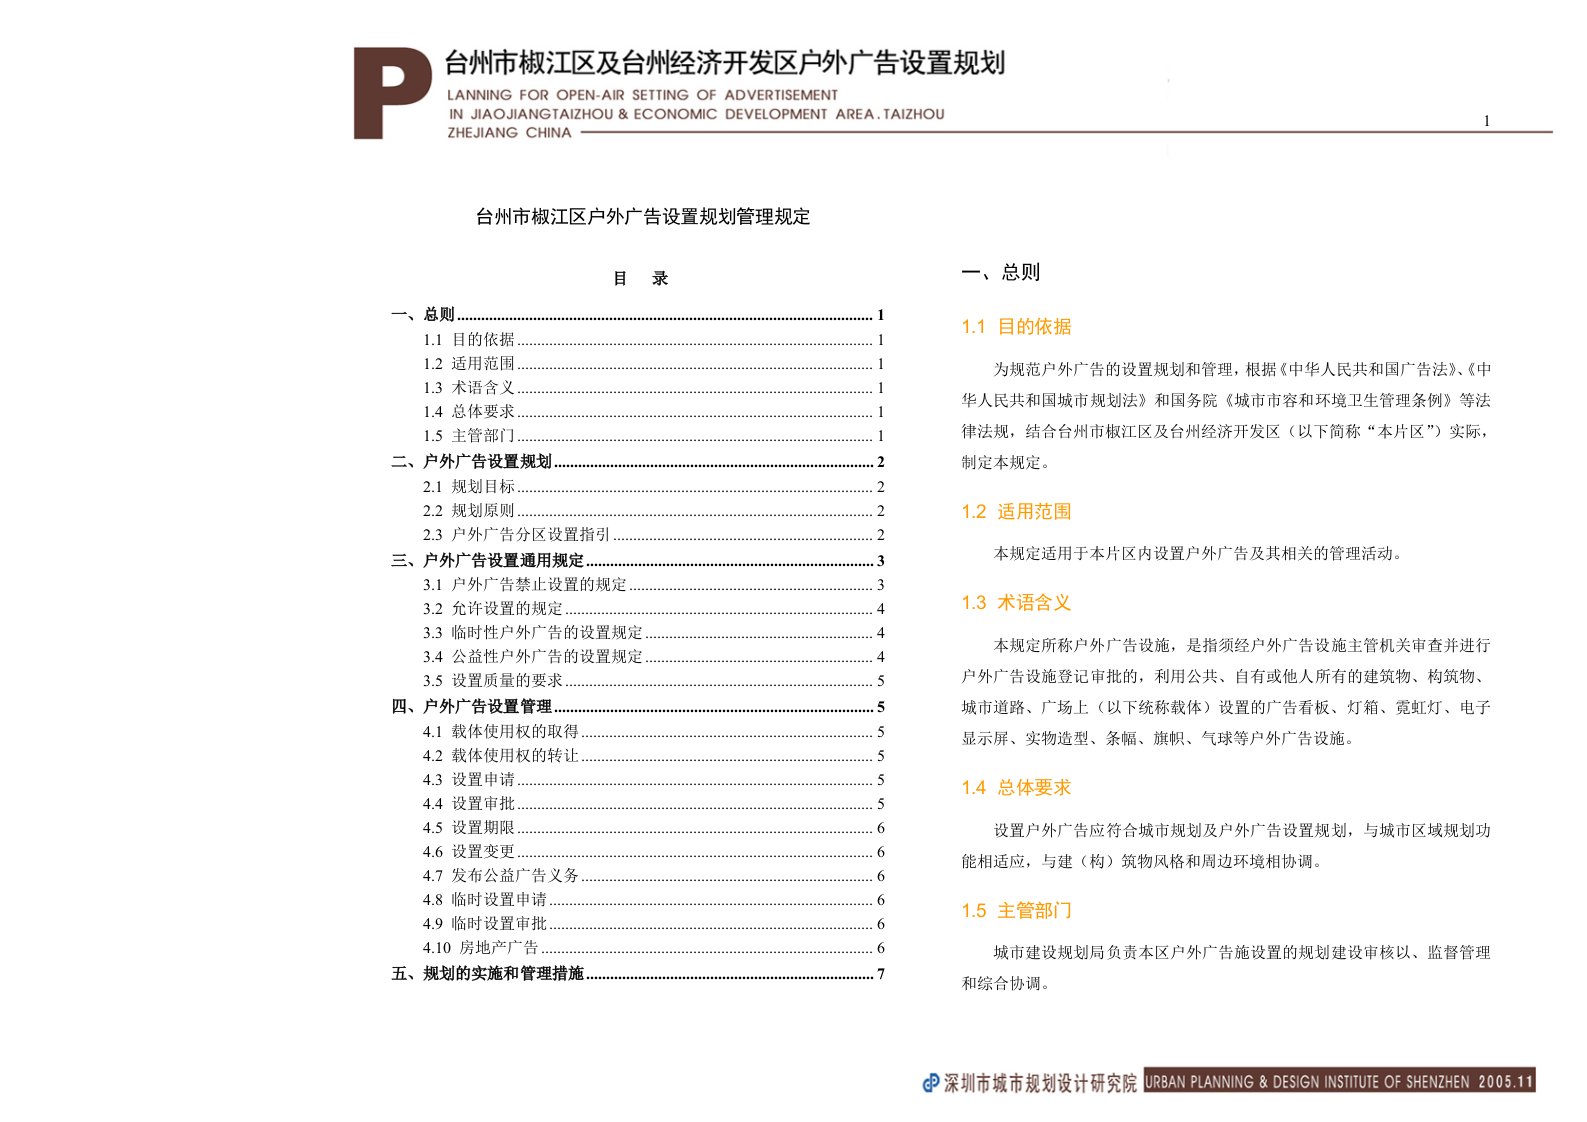Image resolution: width=1587 pixels, height=1122 pixels.
Task: Click the page number 1 in header
Action: 1487,121
